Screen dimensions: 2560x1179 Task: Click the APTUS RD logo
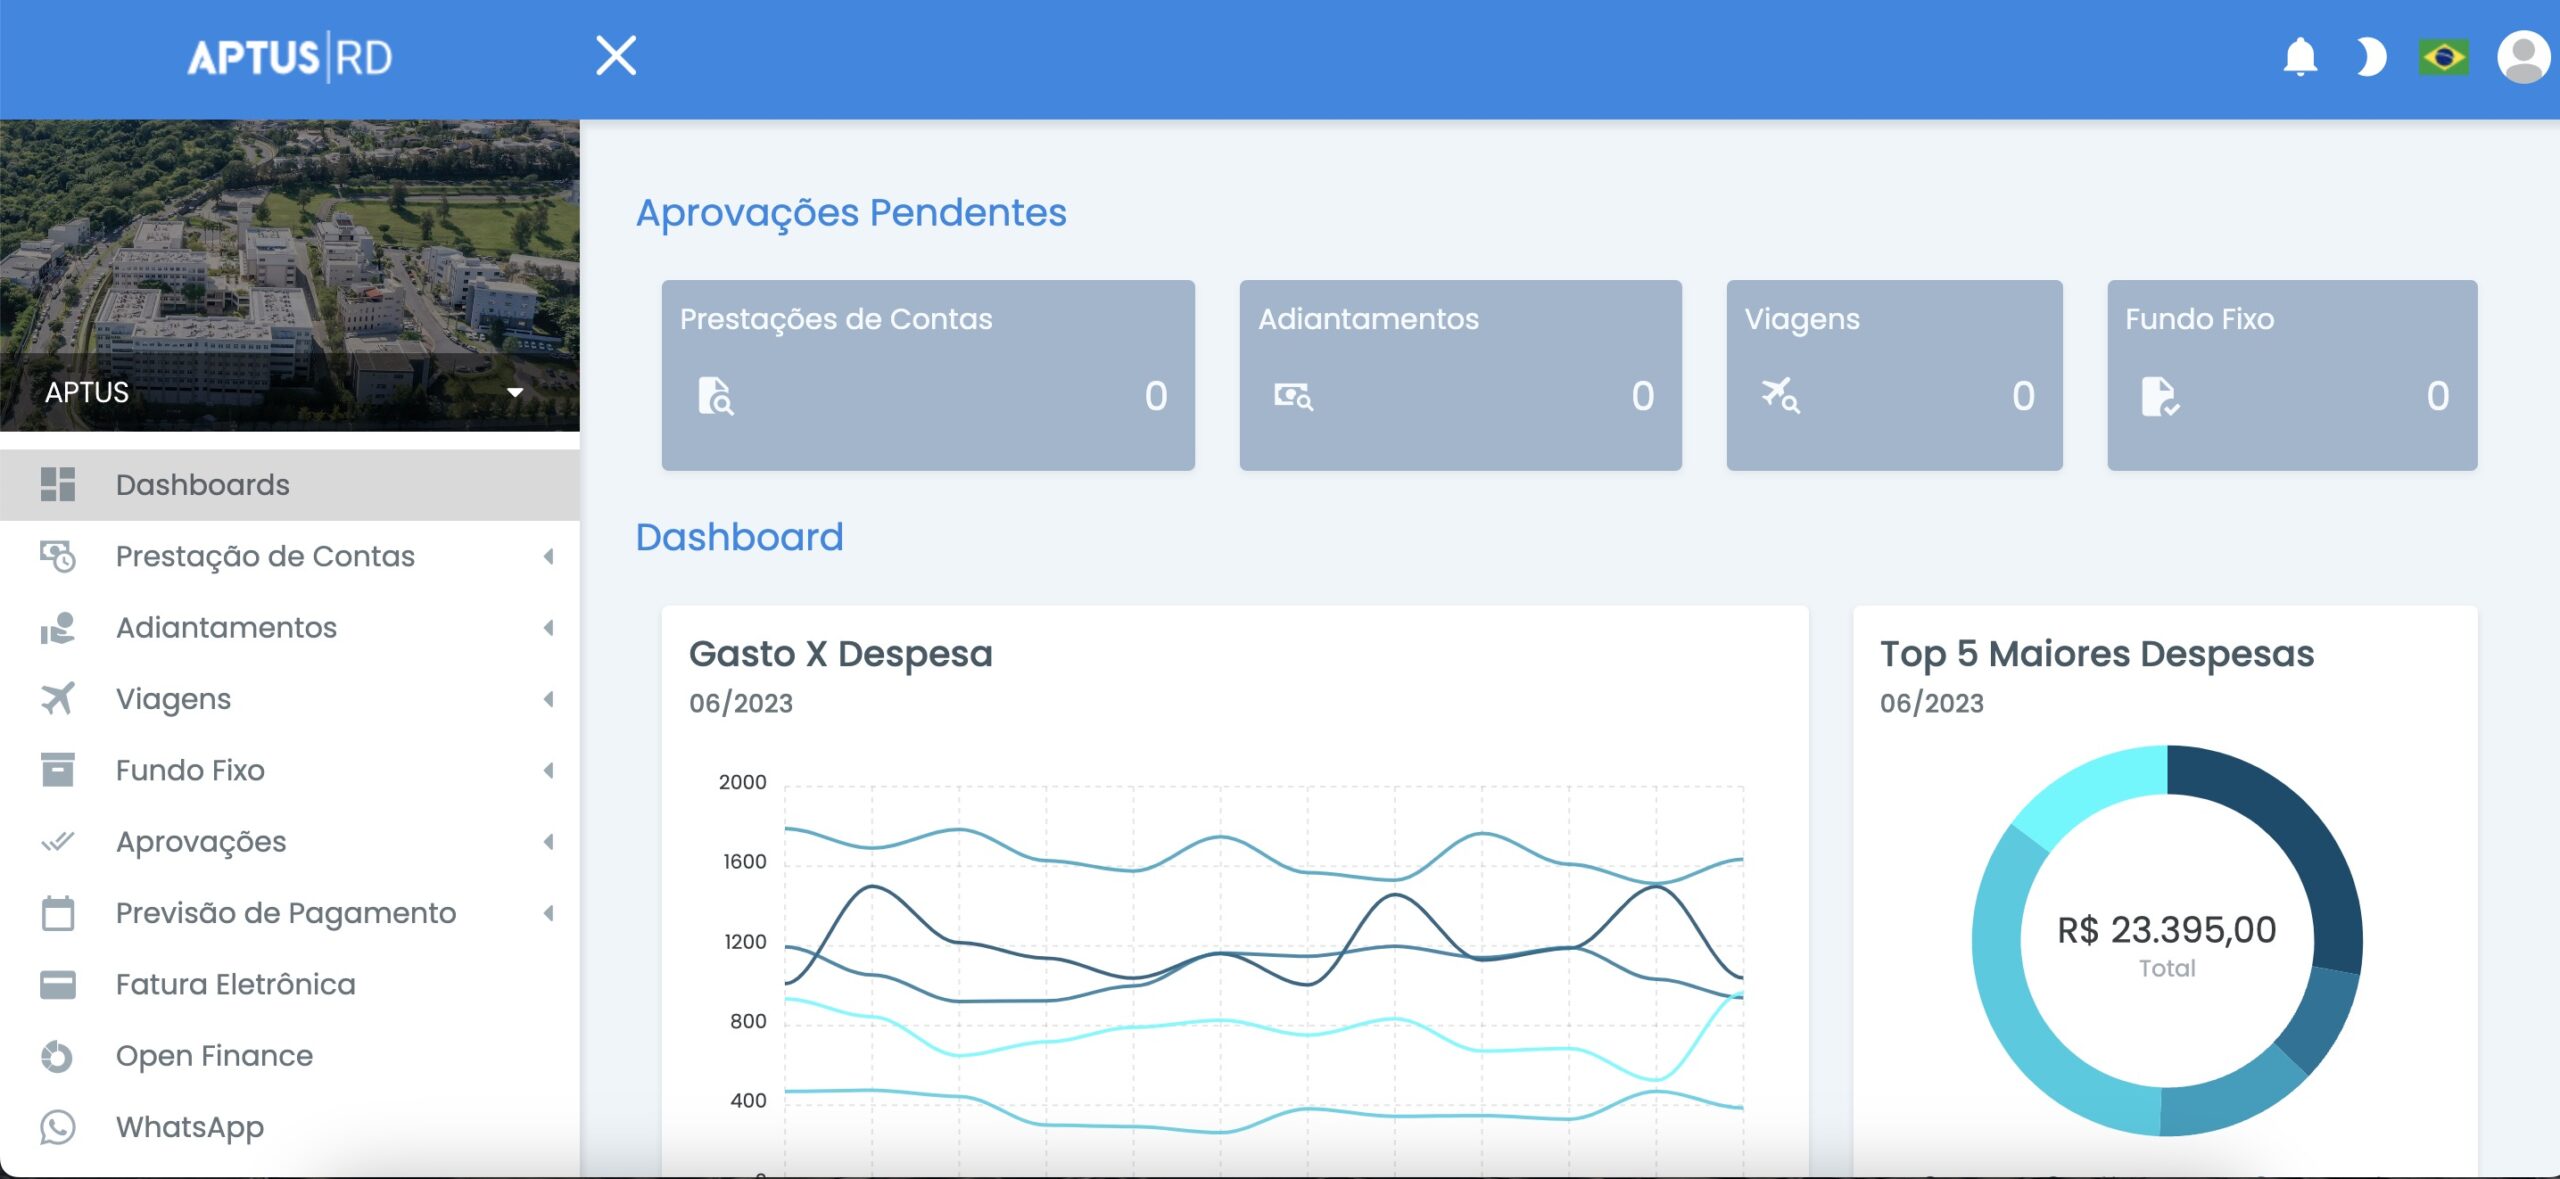(290, 57)
